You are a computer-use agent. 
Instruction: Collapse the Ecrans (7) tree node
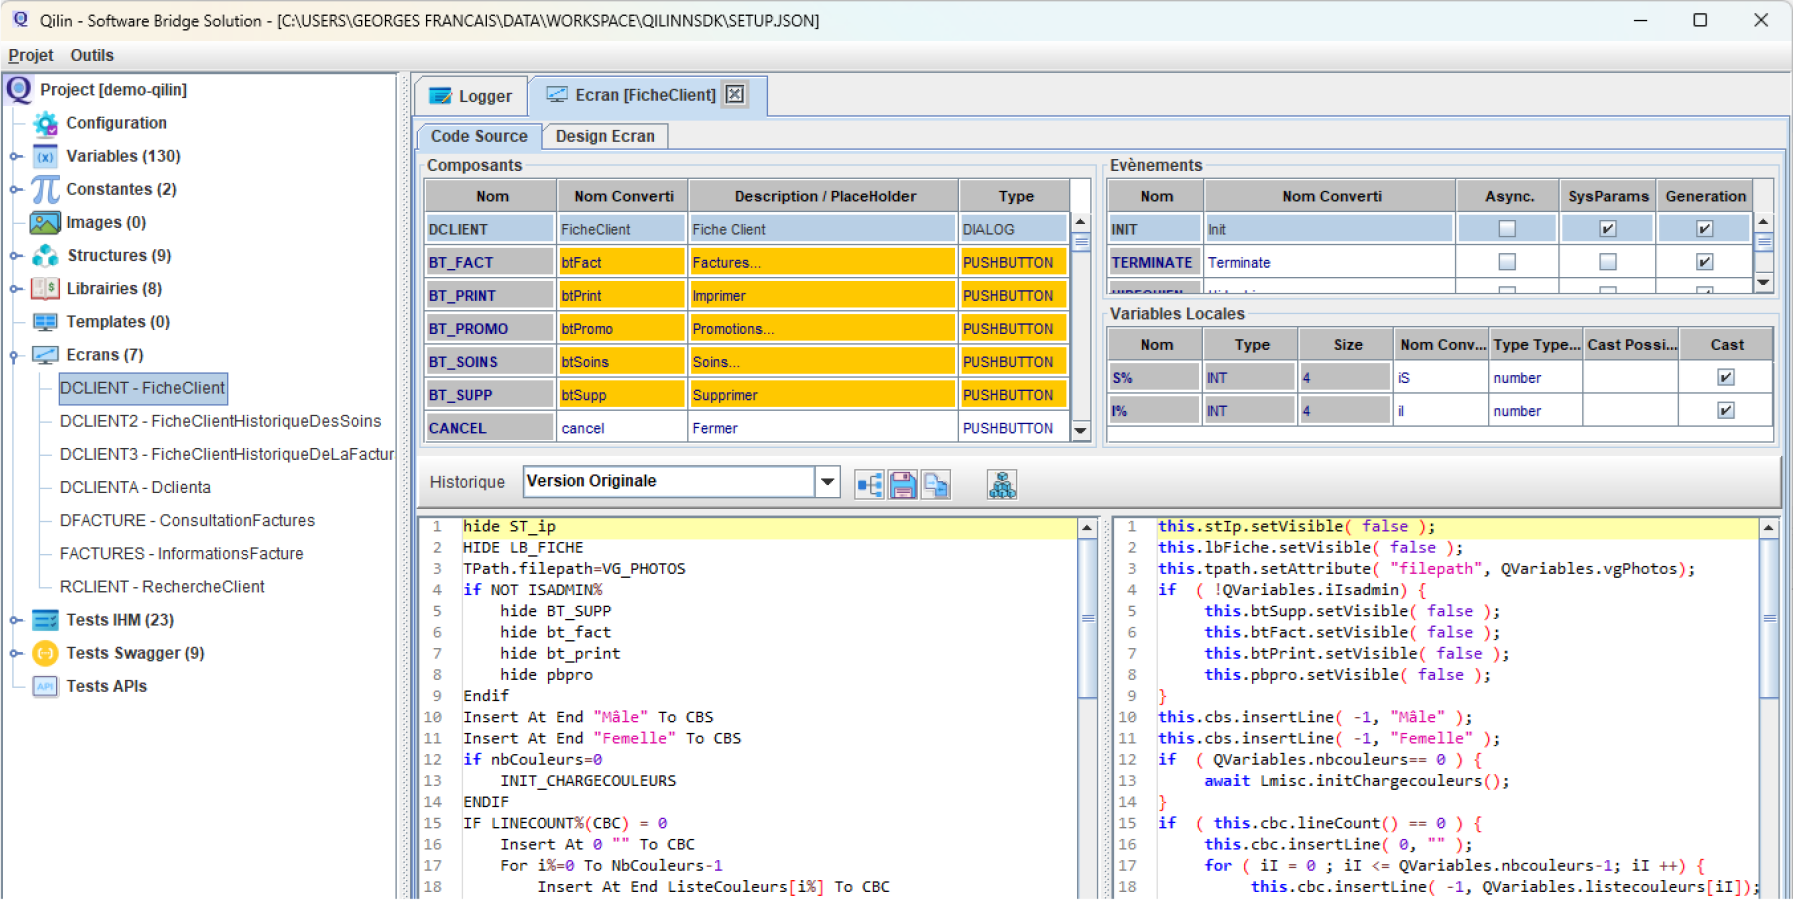16,355
